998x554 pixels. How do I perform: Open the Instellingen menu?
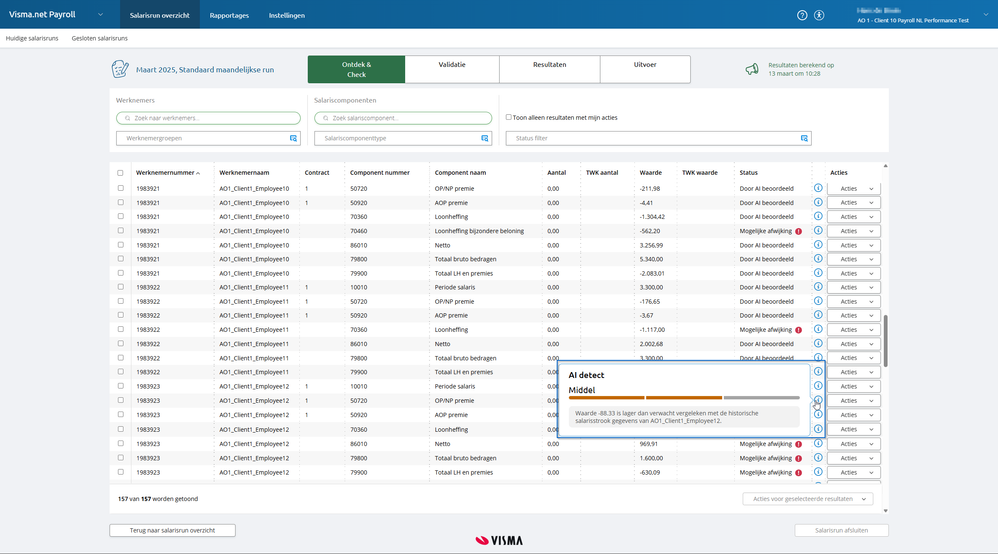click(286, 15)
